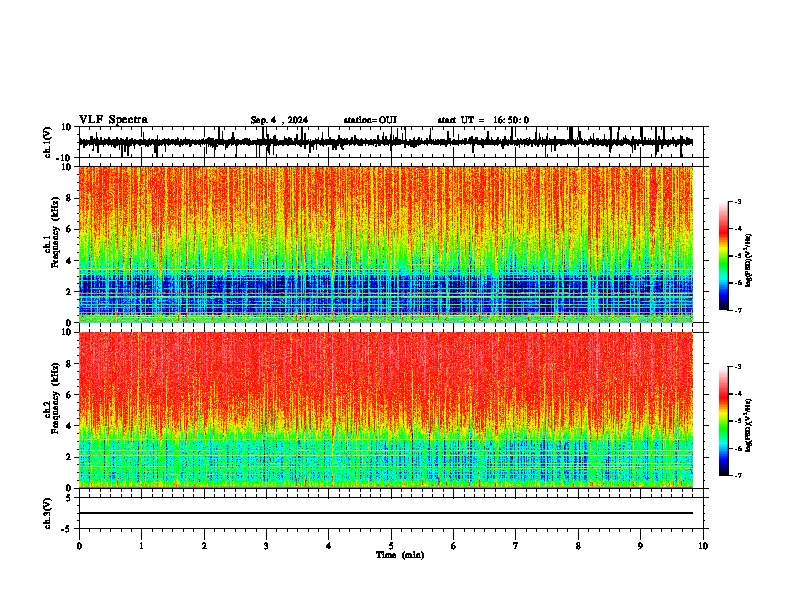Click the ch.1 spectrogram color scale bar
The width and height of the screenshot is (792, 612).
pos(724,256)
